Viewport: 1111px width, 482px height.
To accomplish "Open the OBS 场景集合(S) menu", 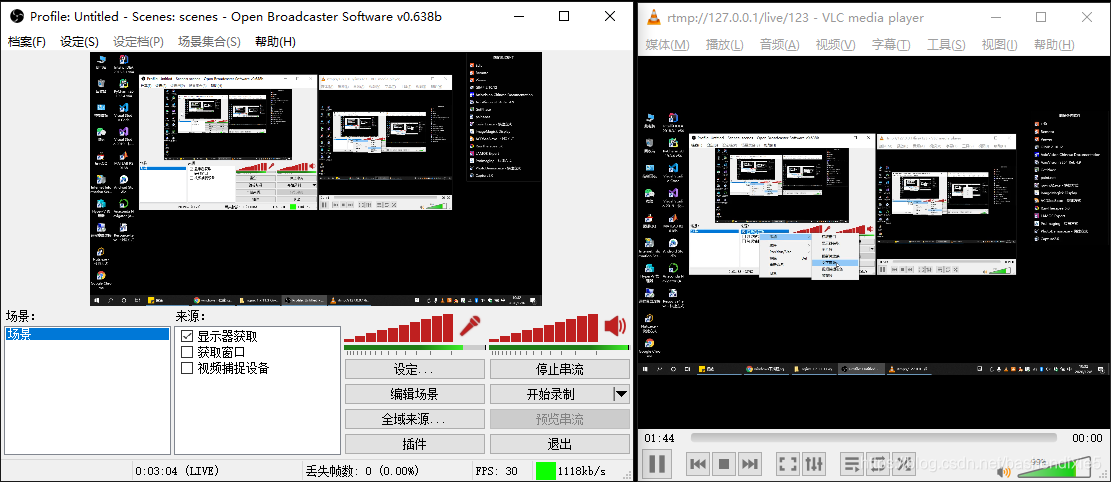I will tap(209, 42).
